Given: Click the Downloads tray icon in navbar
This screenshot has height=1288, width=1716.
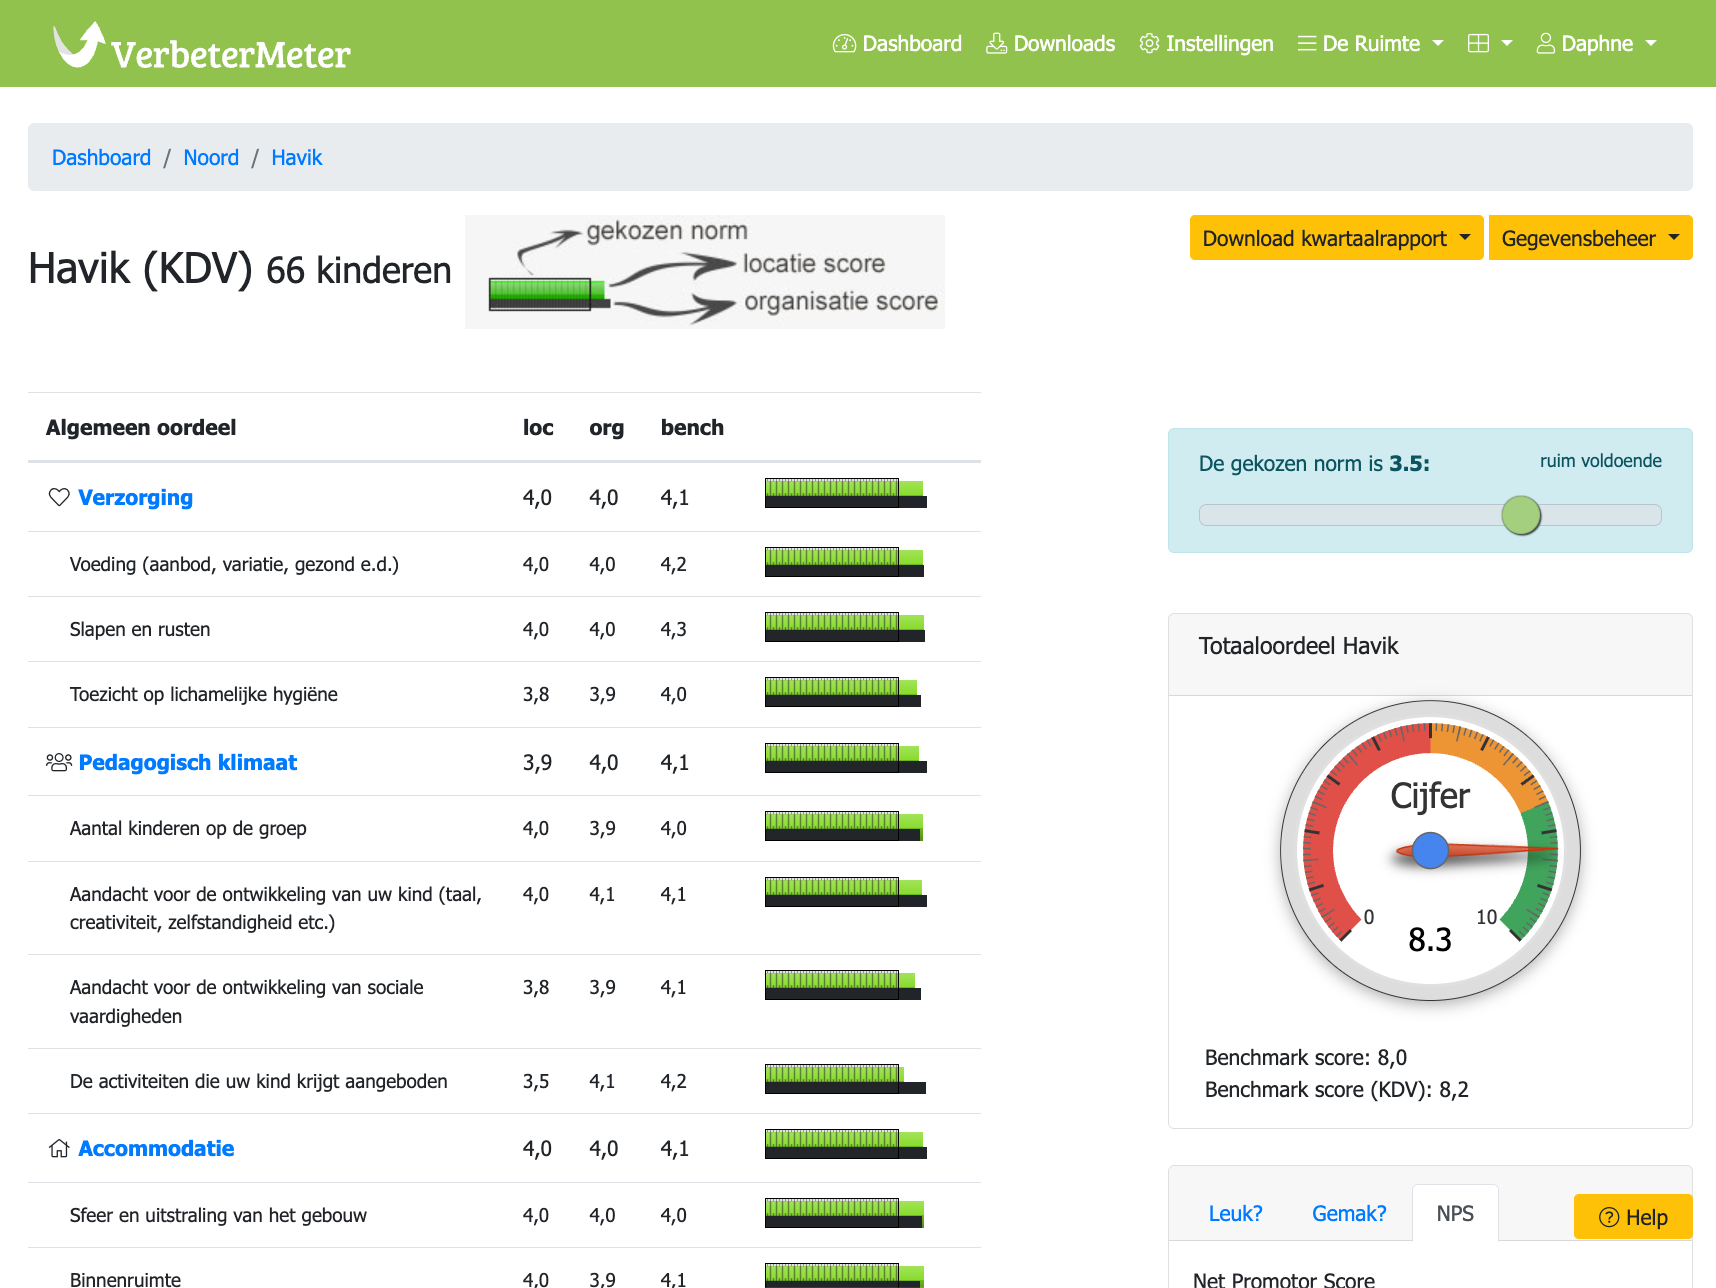Looking at the screenshot, I should (x=996, y=44).
